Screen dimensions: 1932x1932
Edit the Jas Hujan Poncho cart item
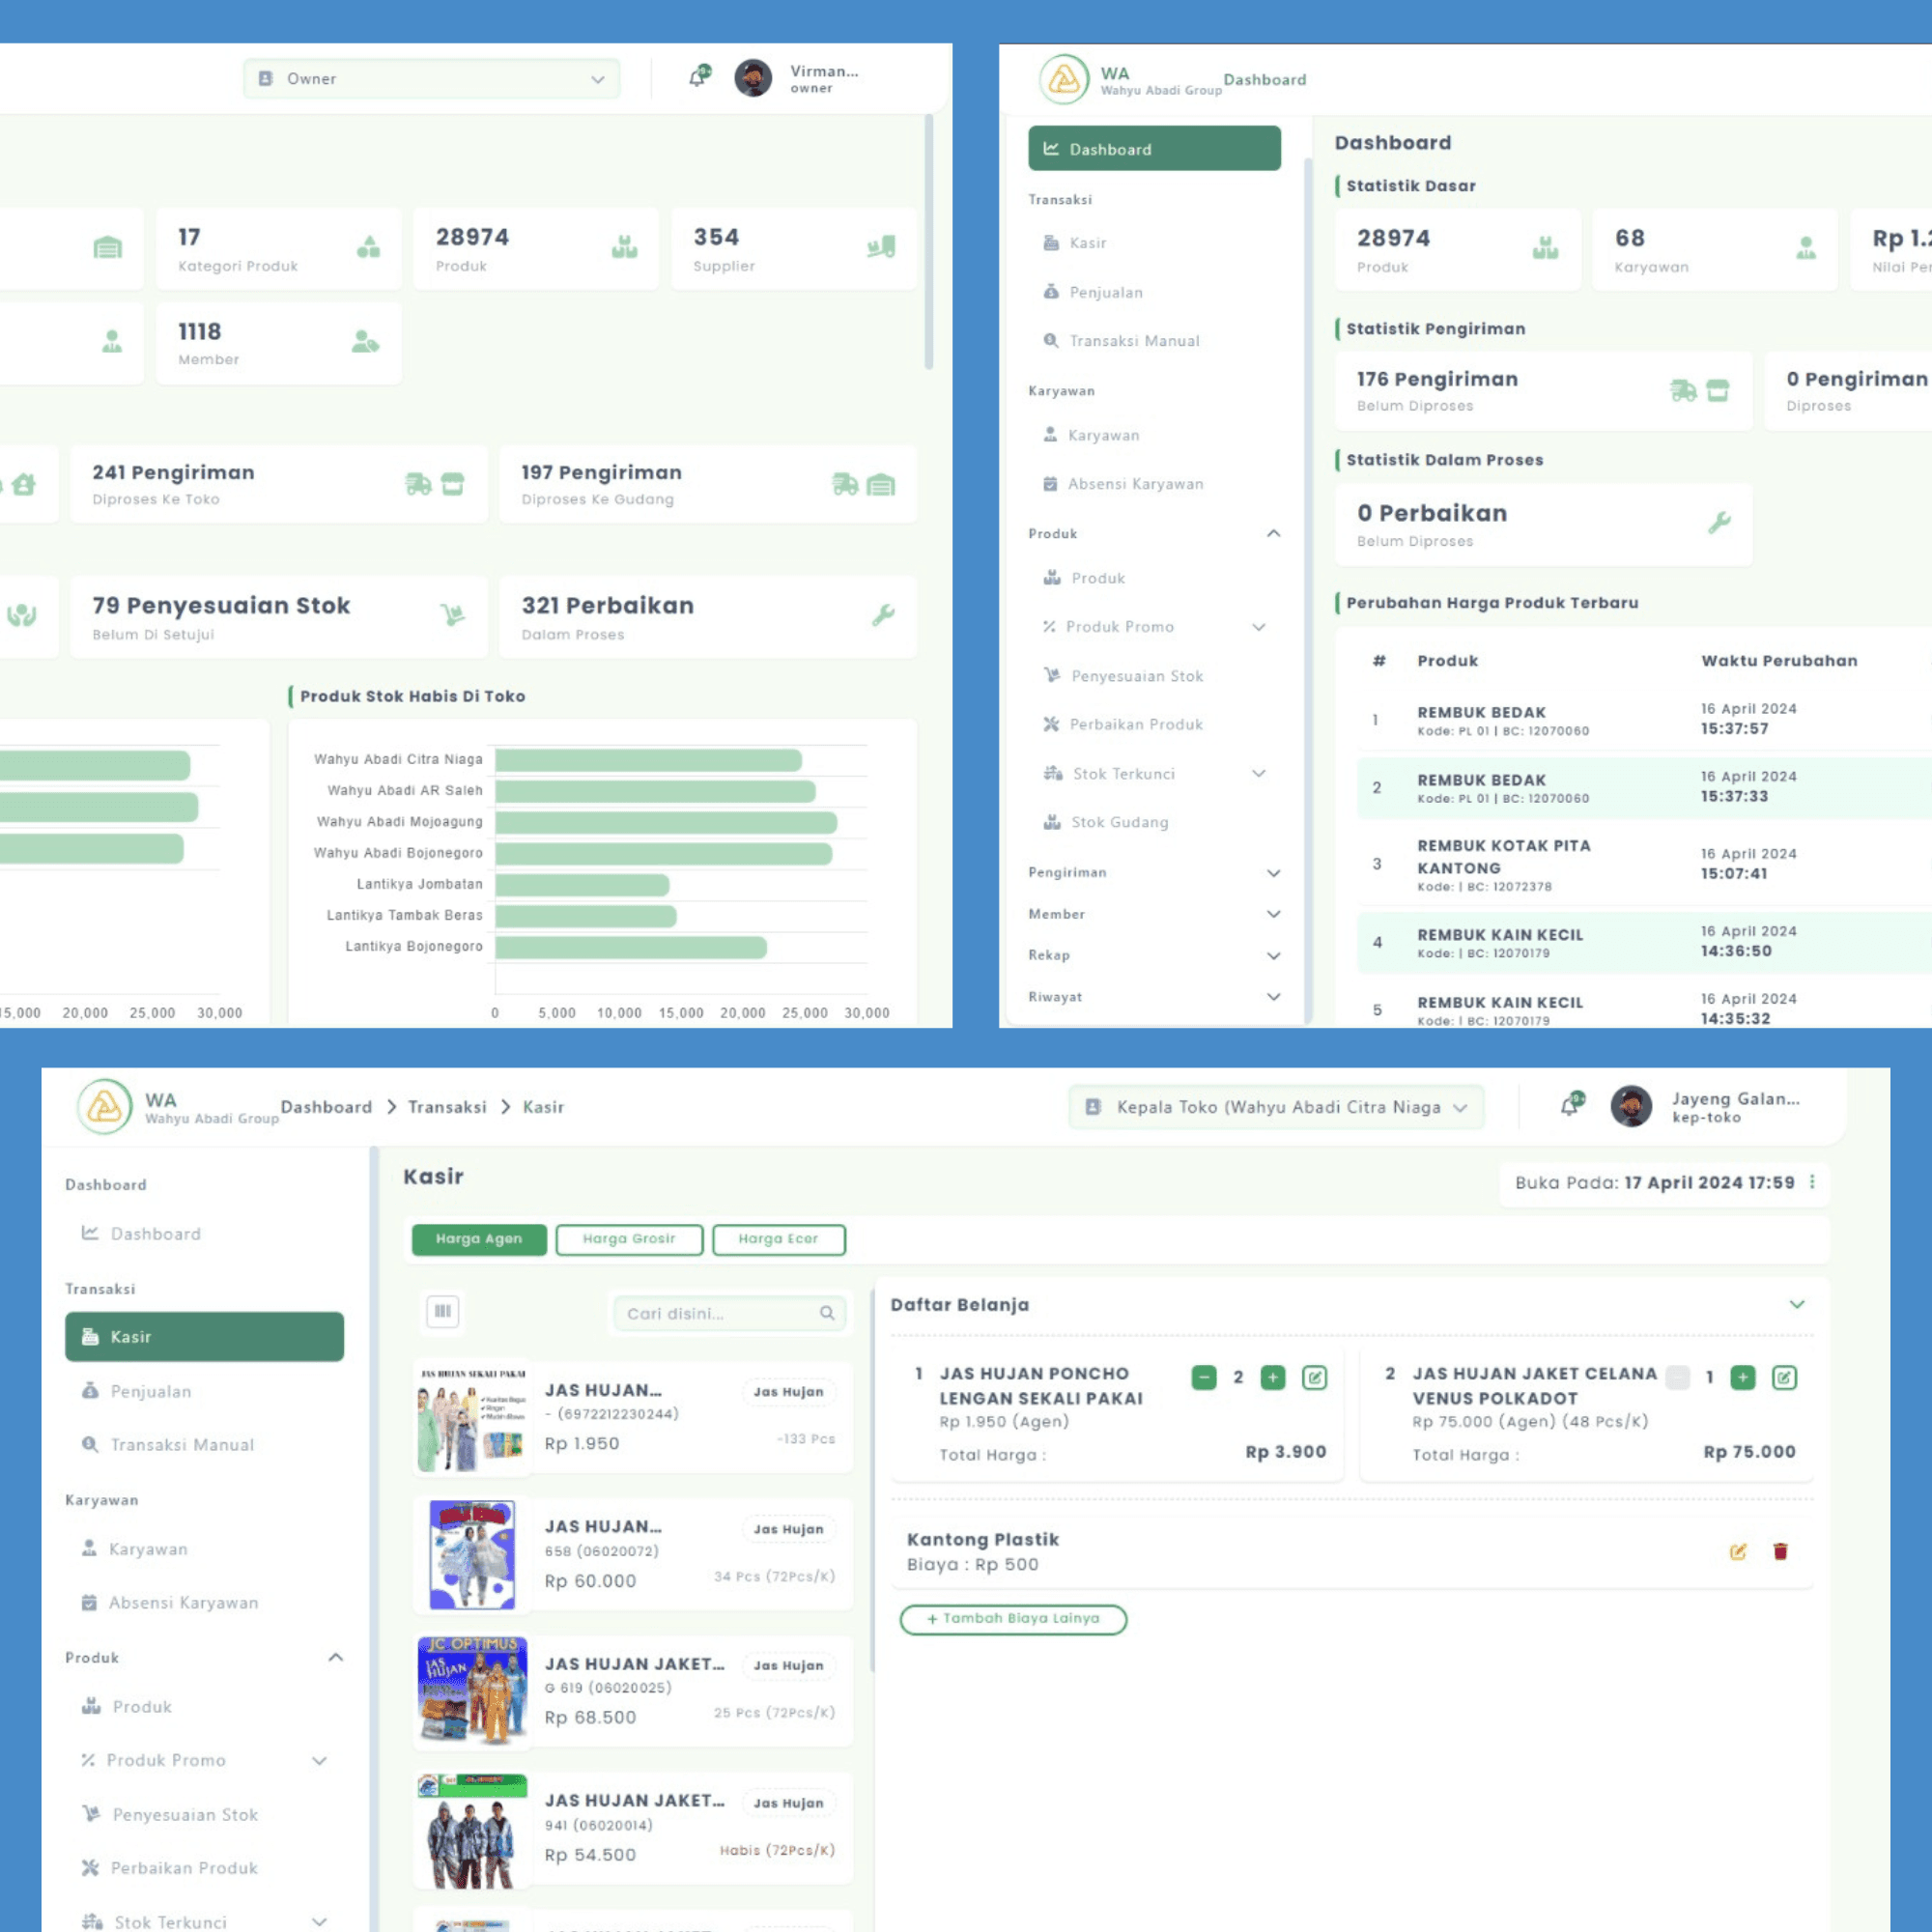pyautogui.click(x=1315, y=1377)
